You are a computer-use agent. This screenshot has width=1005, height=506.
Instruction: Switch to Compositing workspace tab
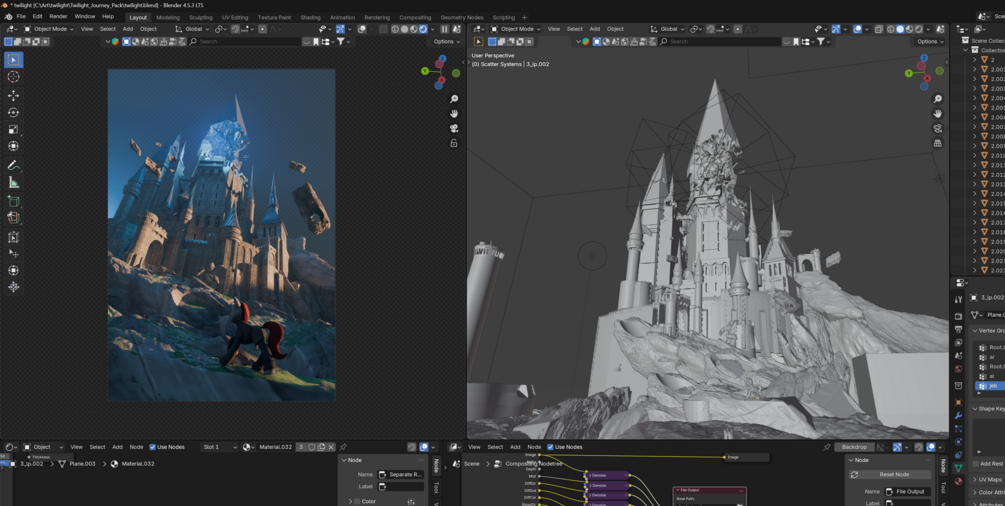pyautogui.click(x=415, y=17)
